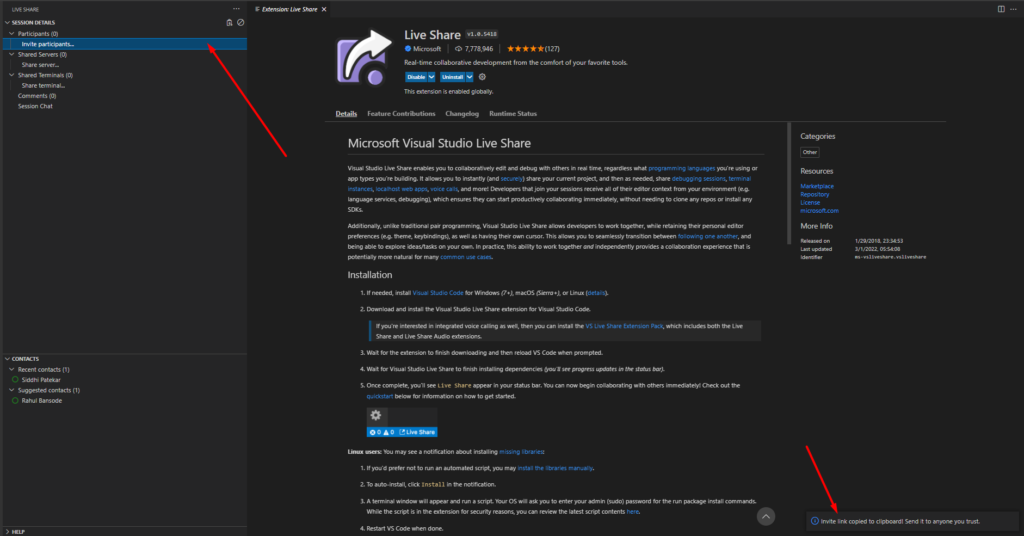
Task: Close the Extension: Live Share tab
Action: [x=324, y=9]
